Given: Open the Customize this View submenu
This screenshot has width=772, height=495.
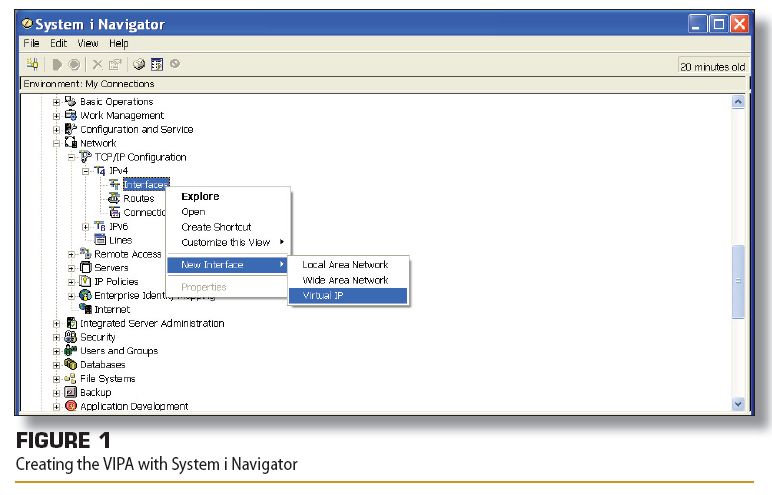Looking at the screenshot, I should point(227,242).
